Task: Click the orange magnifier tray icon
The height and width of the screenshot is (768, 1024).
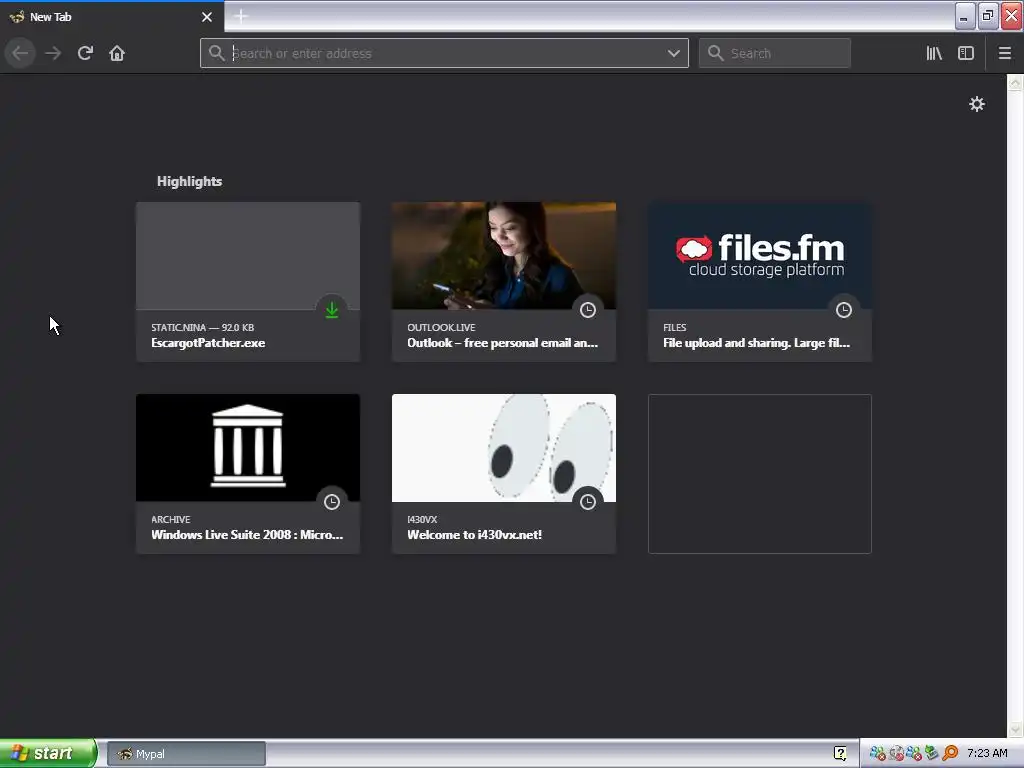Action: (x=950, y=753)
